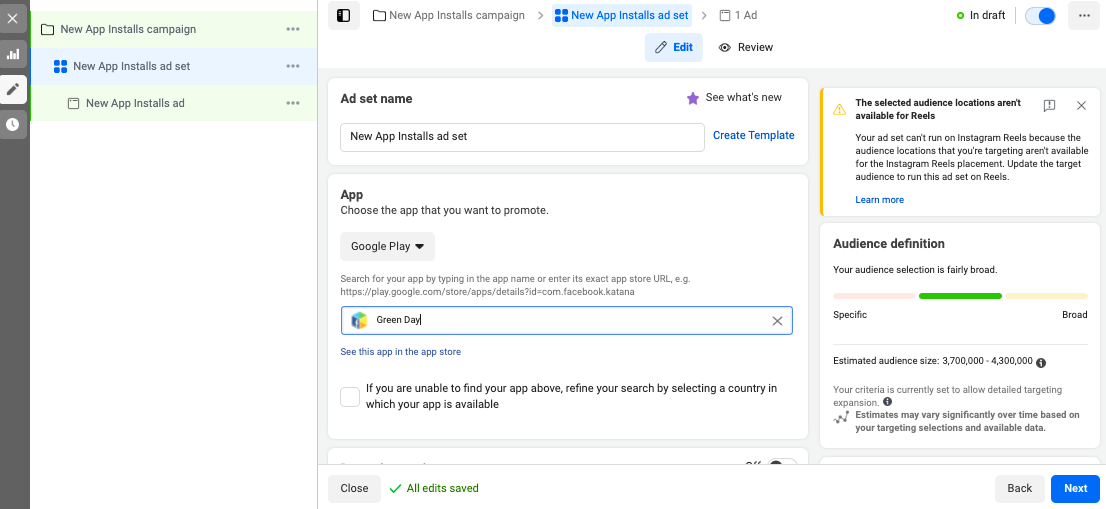Click the In draft status label
The height and width of the screenshot is (509, 1106).
point(980,16)
